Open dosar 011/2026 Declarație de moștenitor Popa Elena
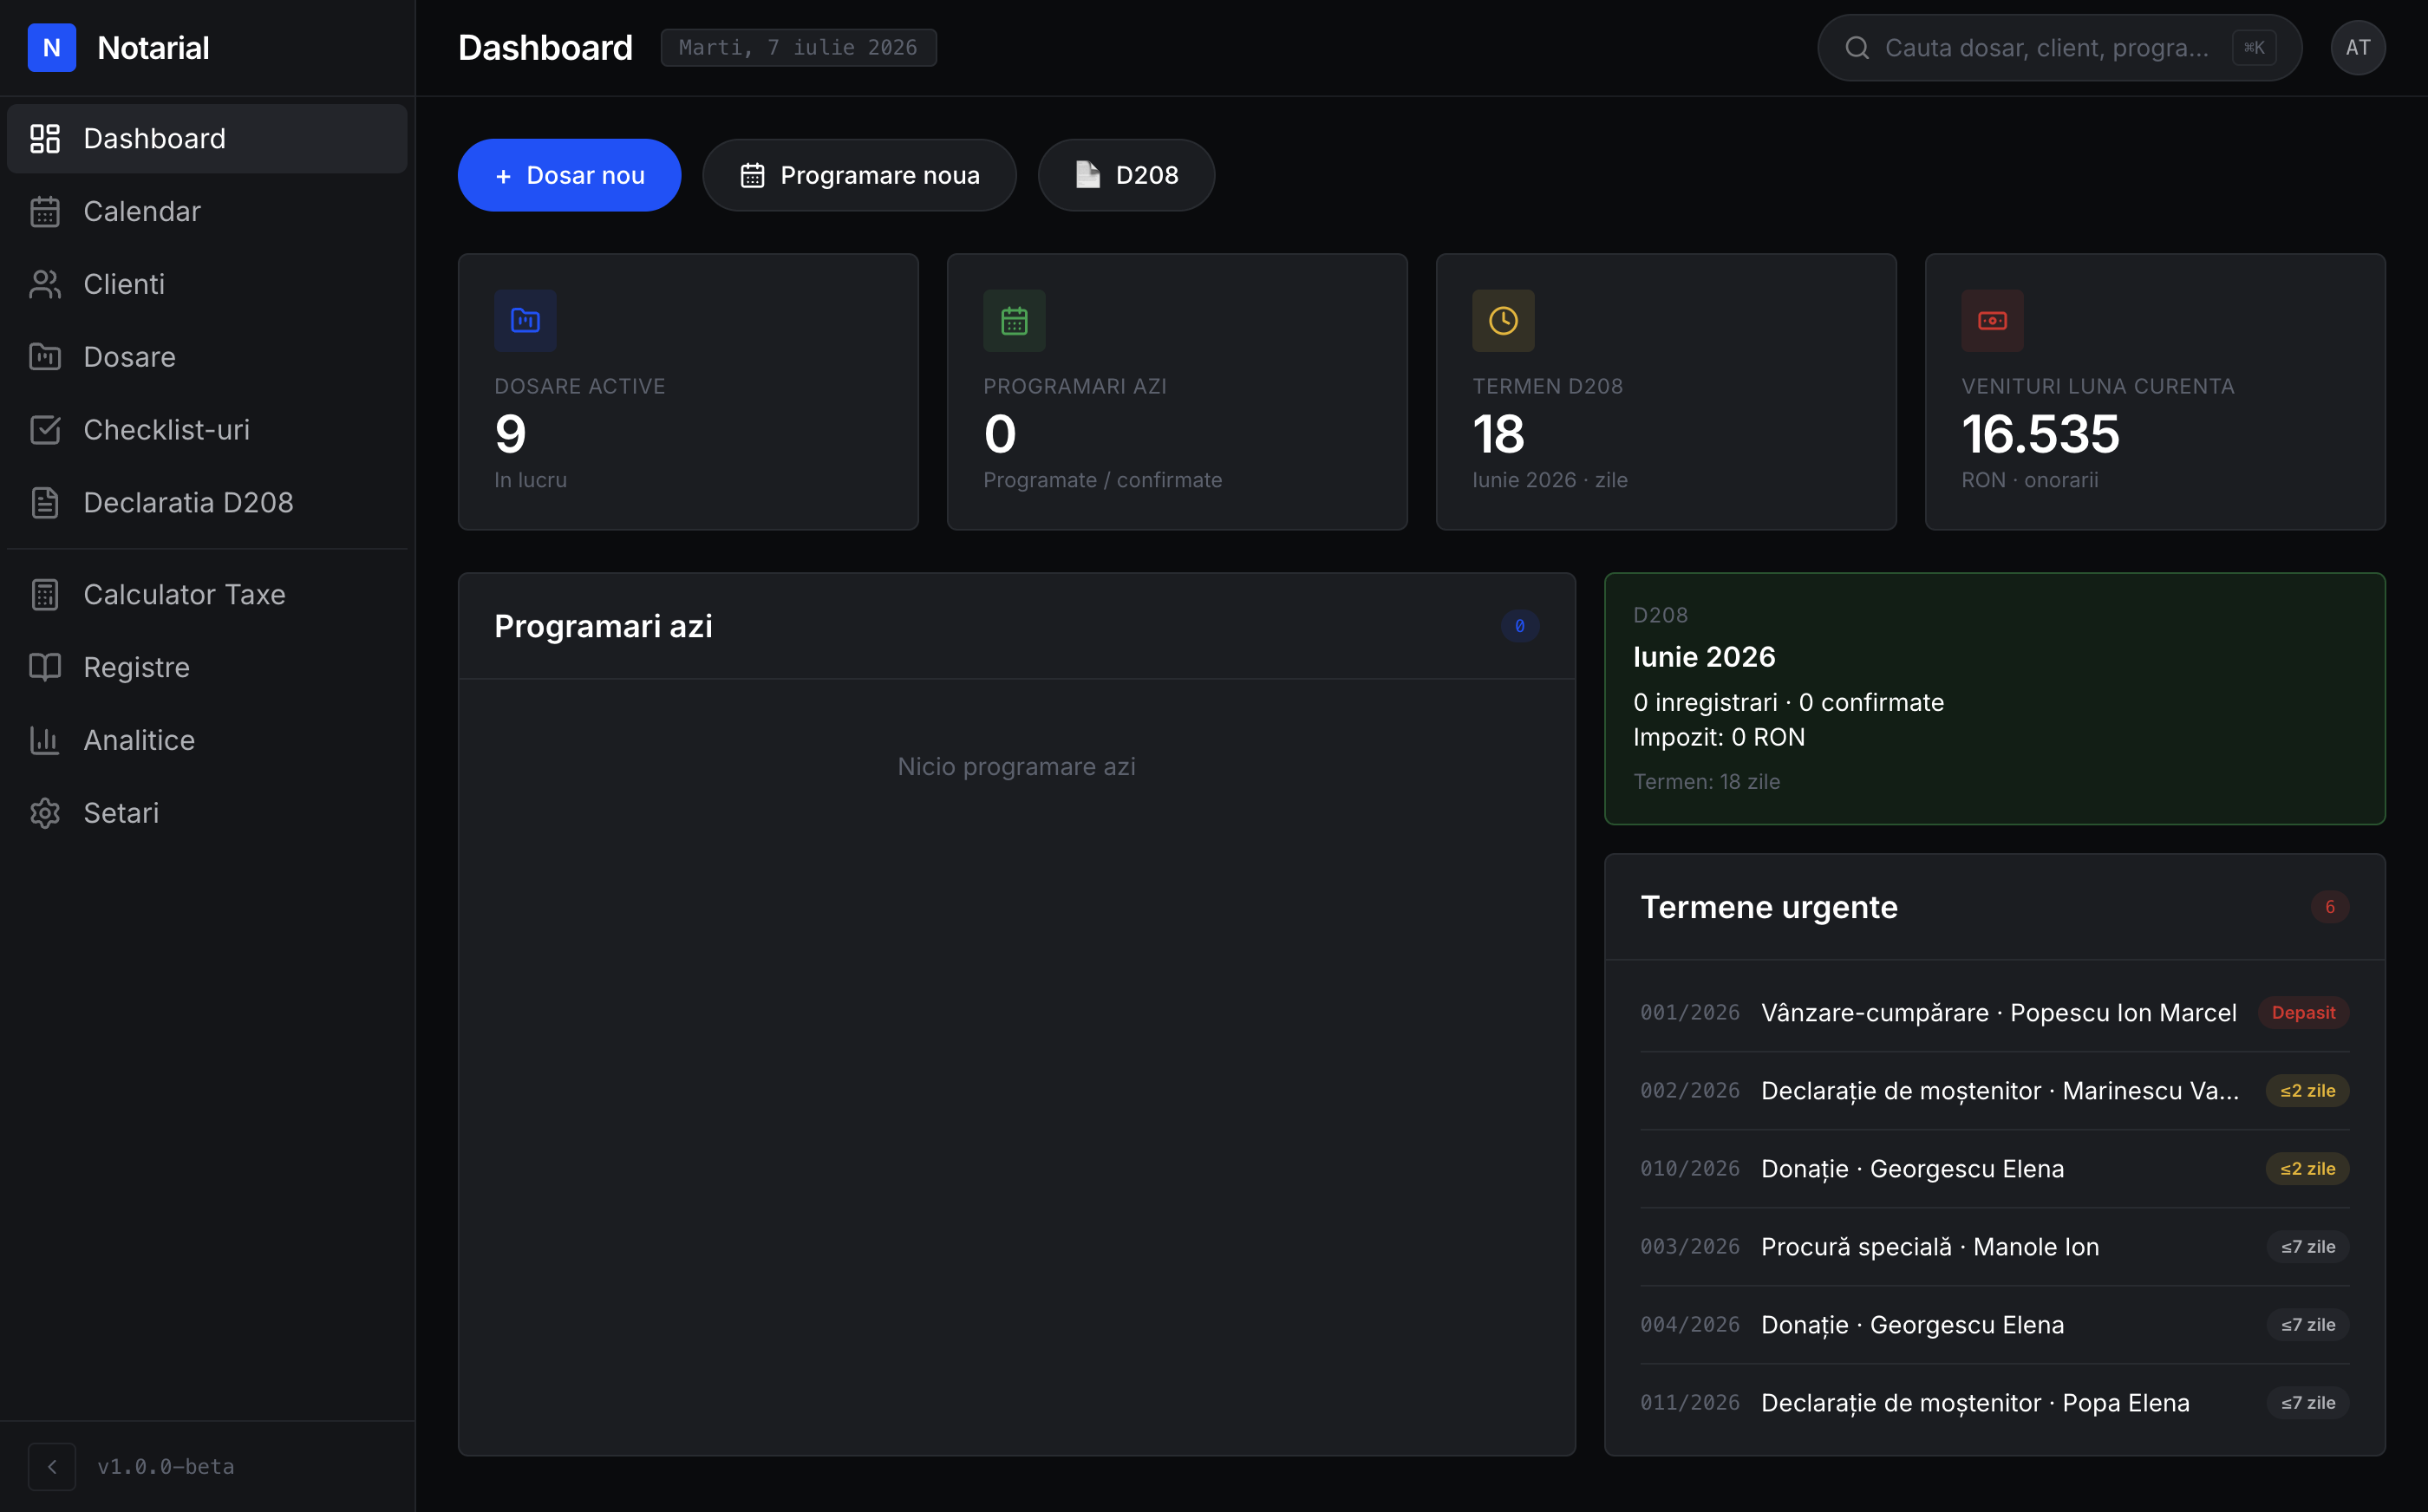2428x1512 pixels. tap(1994, 1403)
